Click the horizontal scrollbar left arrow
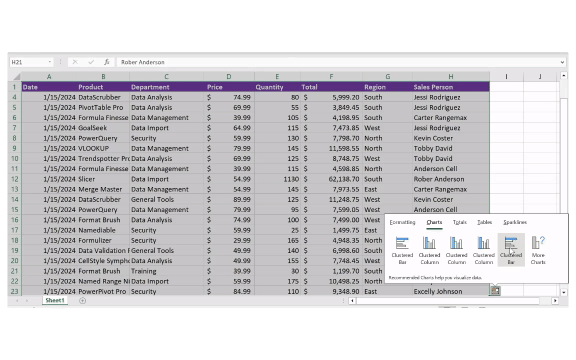 coord(352,300)
